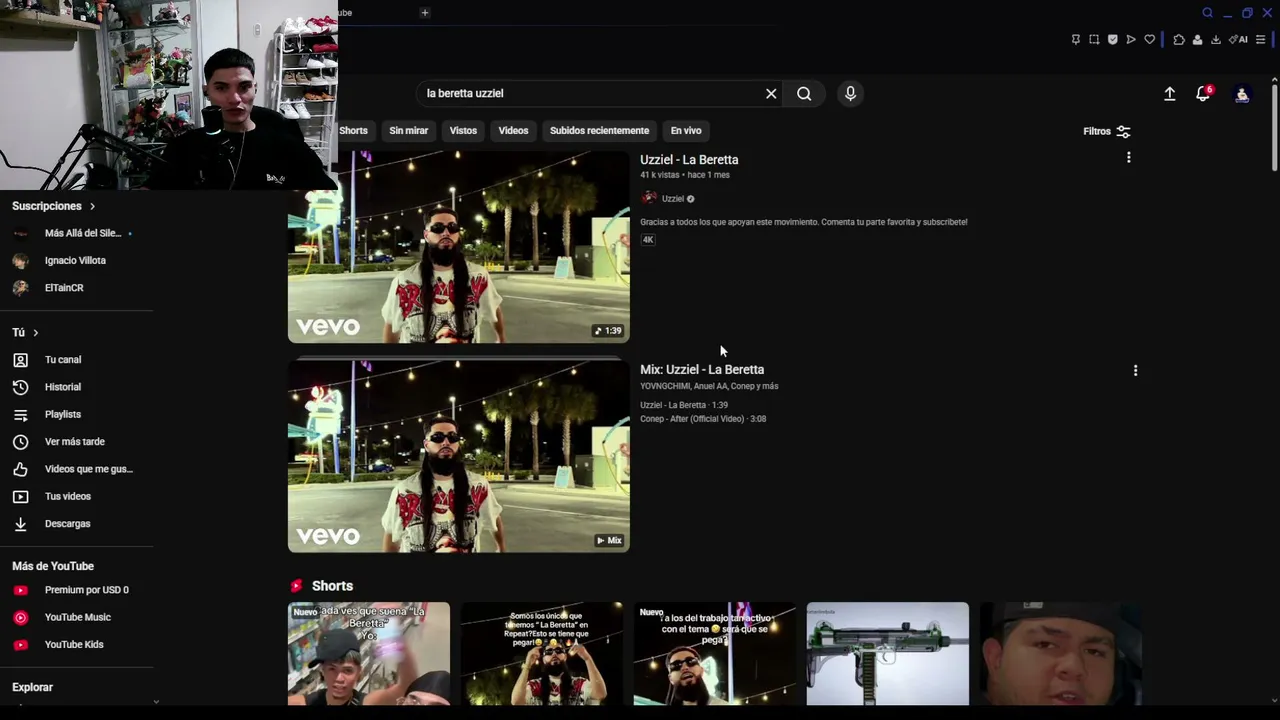Open the Filtros filter options
This screenshot has width=1280, height=720.
point(1107,131)
